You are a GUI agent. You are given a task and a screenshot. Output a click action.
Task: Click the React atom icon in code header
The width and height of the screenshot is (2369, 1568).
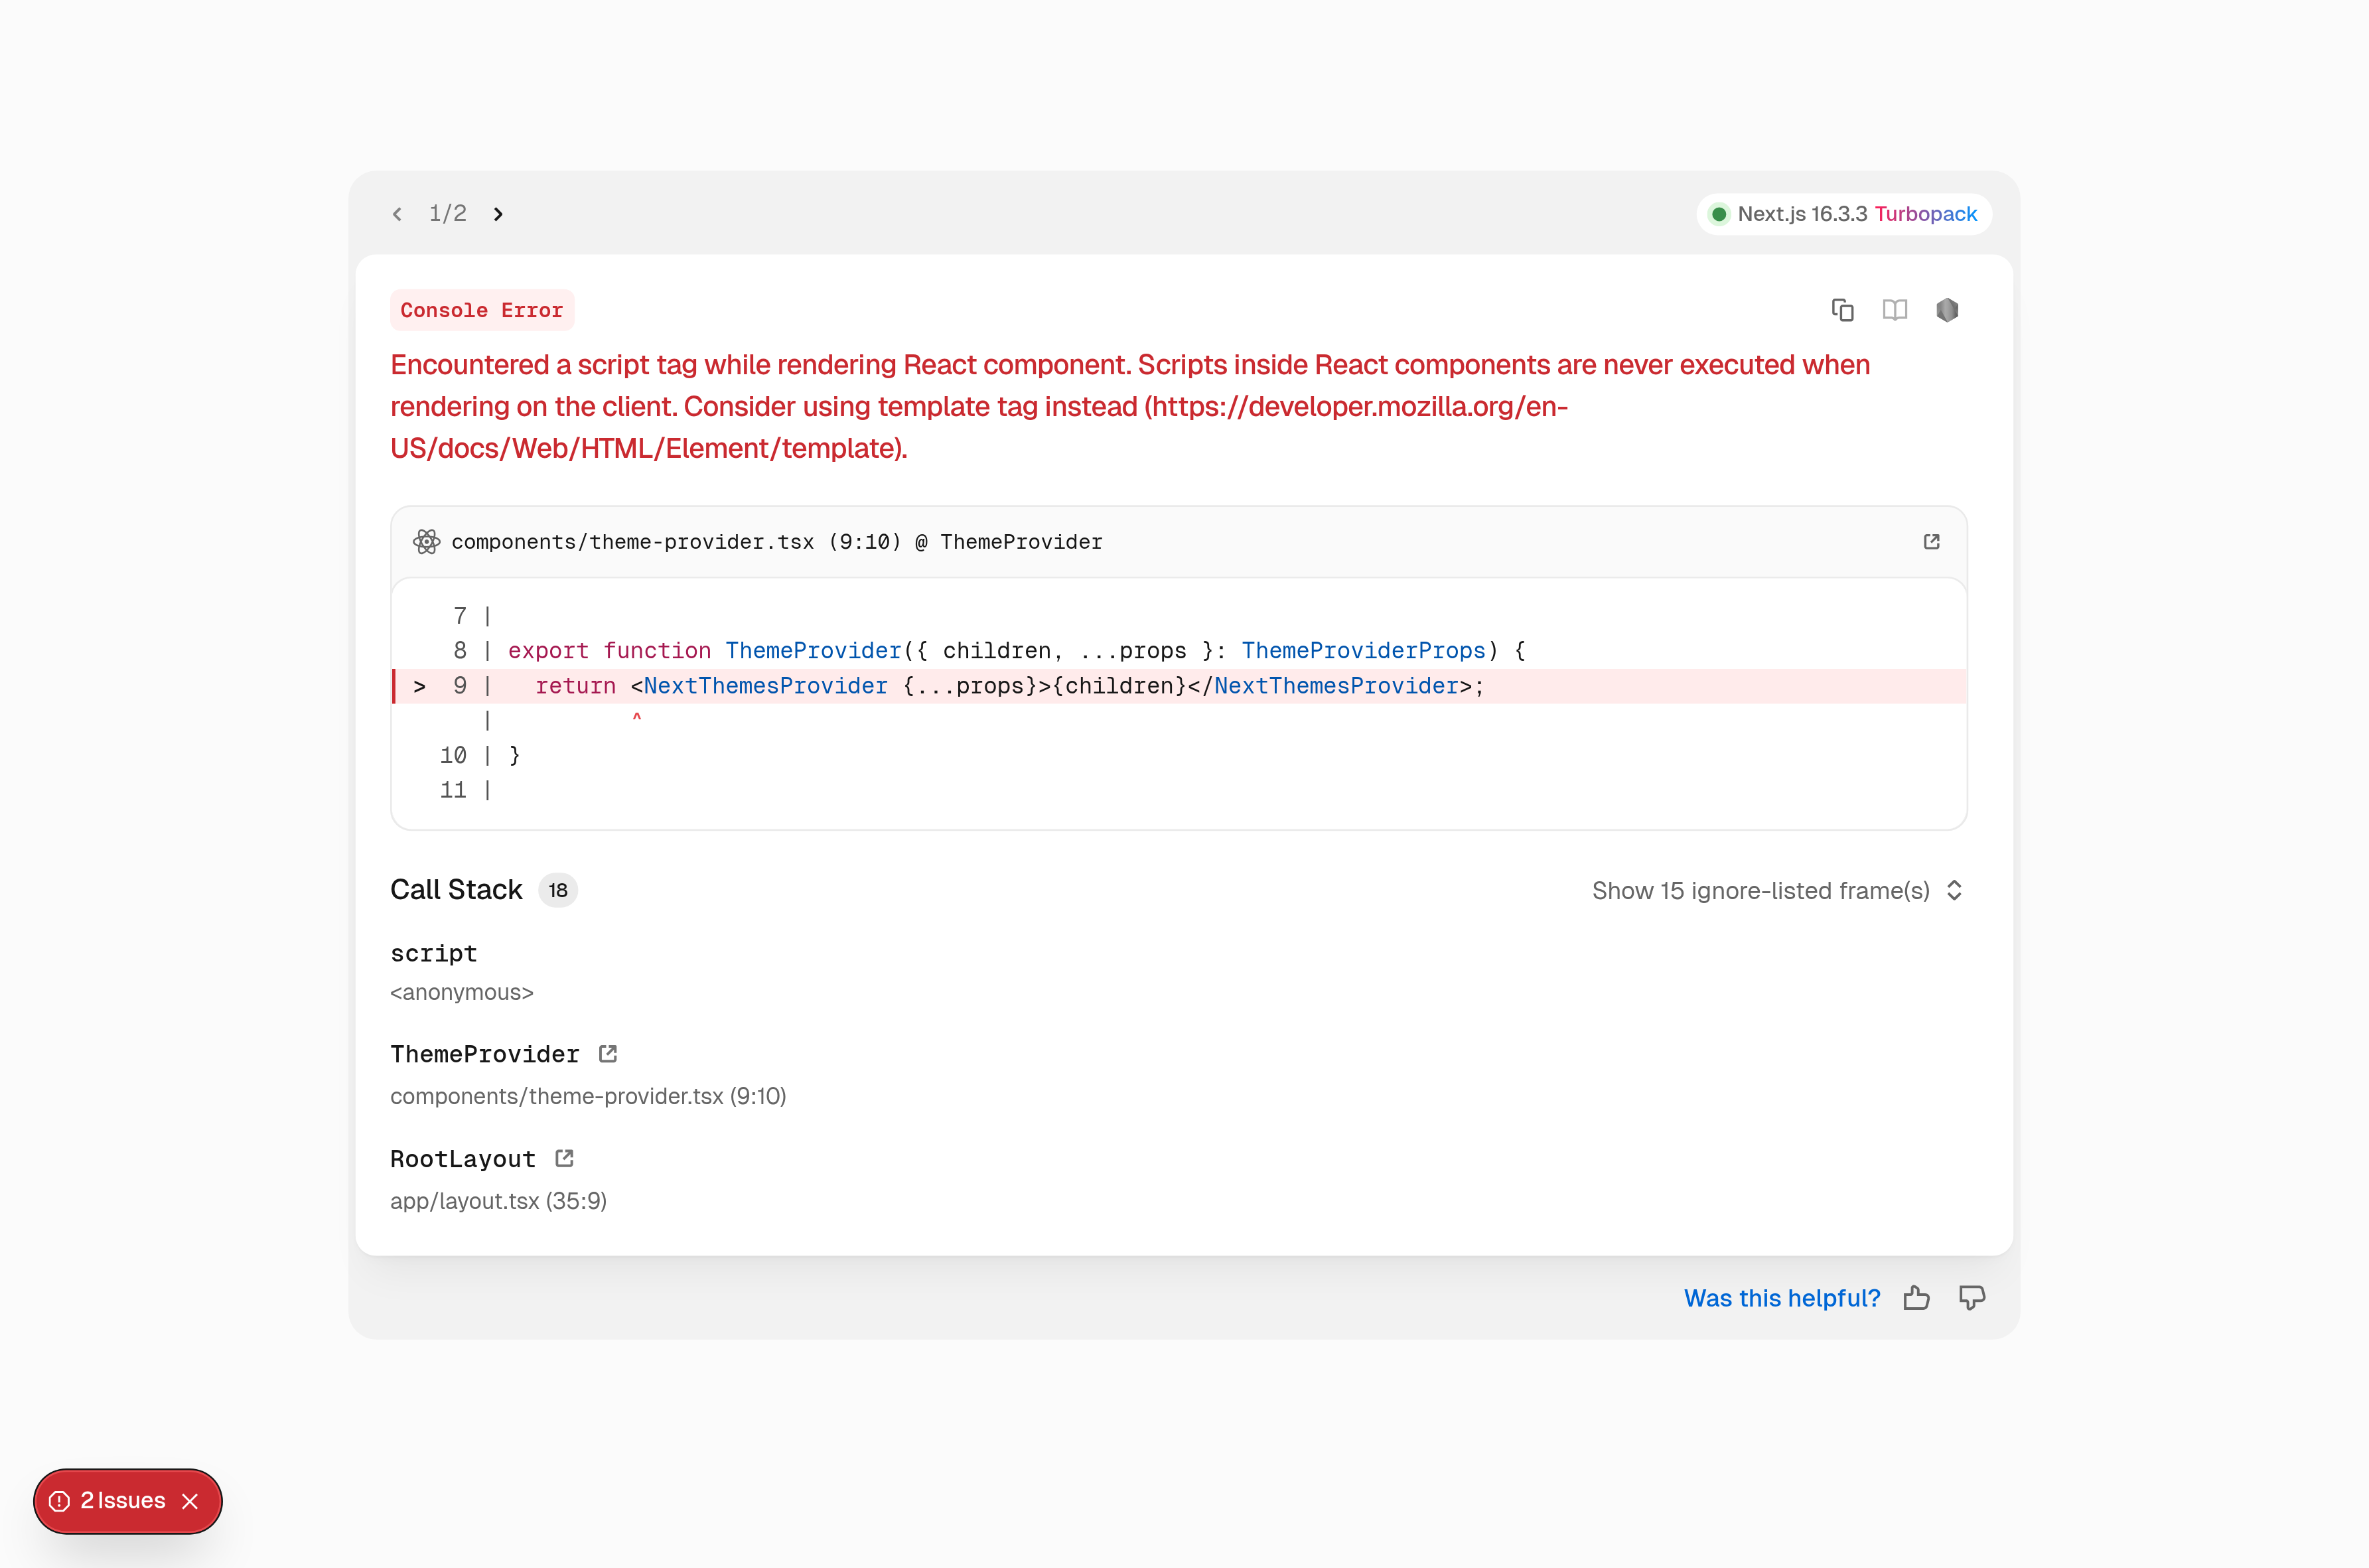(x=427, y=542)
